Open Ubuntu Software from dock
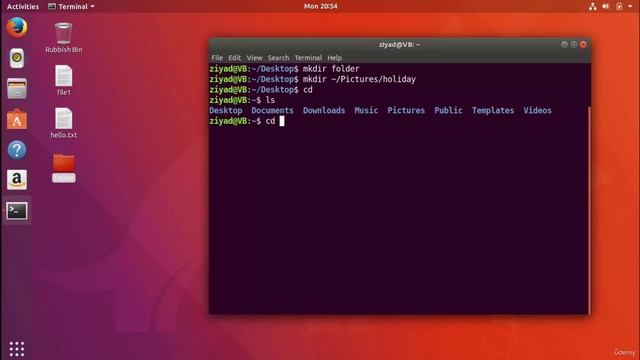The image size is (640, 360). [x=17, y=119]
